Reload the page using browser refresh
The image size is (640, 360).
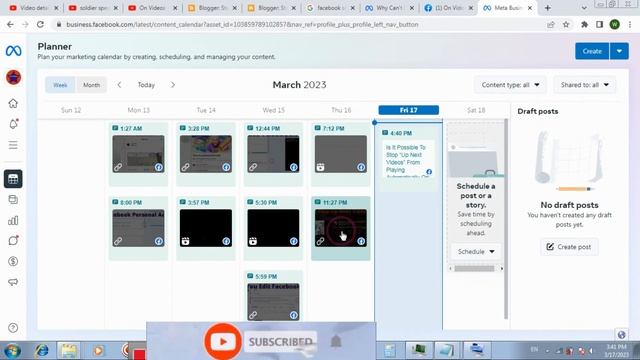coord(40,24)
